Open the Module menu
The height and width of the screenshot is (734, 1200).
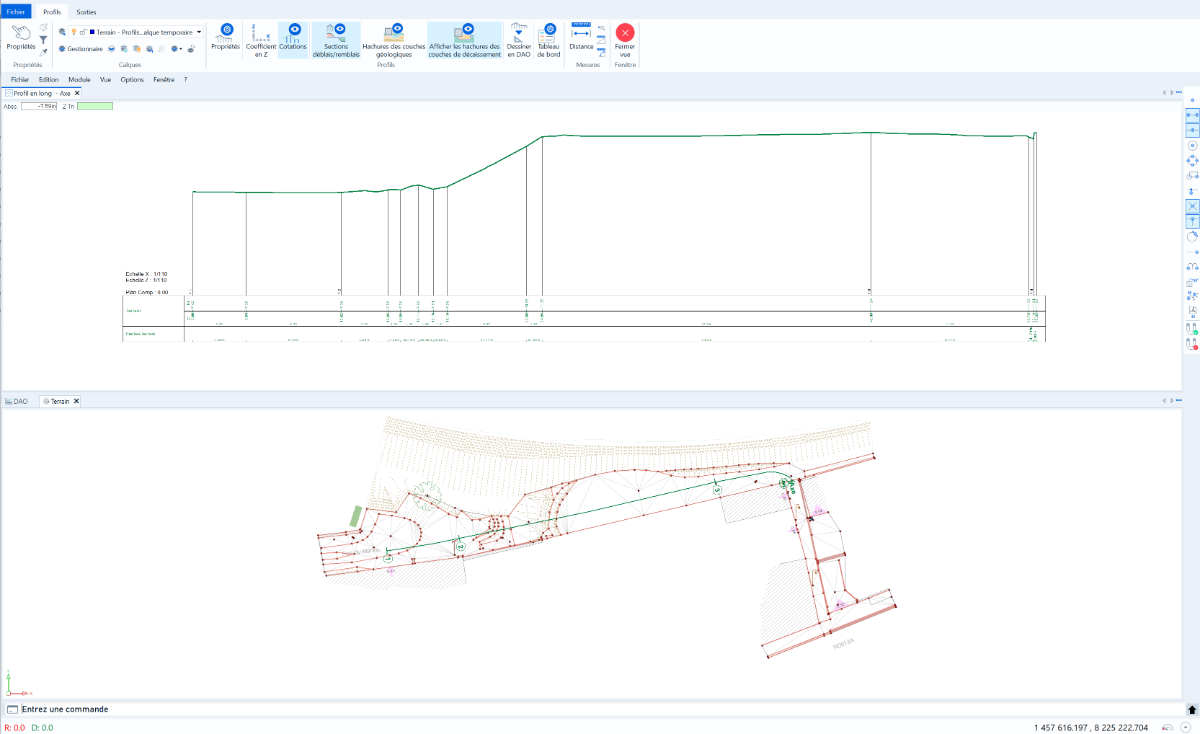79,79
